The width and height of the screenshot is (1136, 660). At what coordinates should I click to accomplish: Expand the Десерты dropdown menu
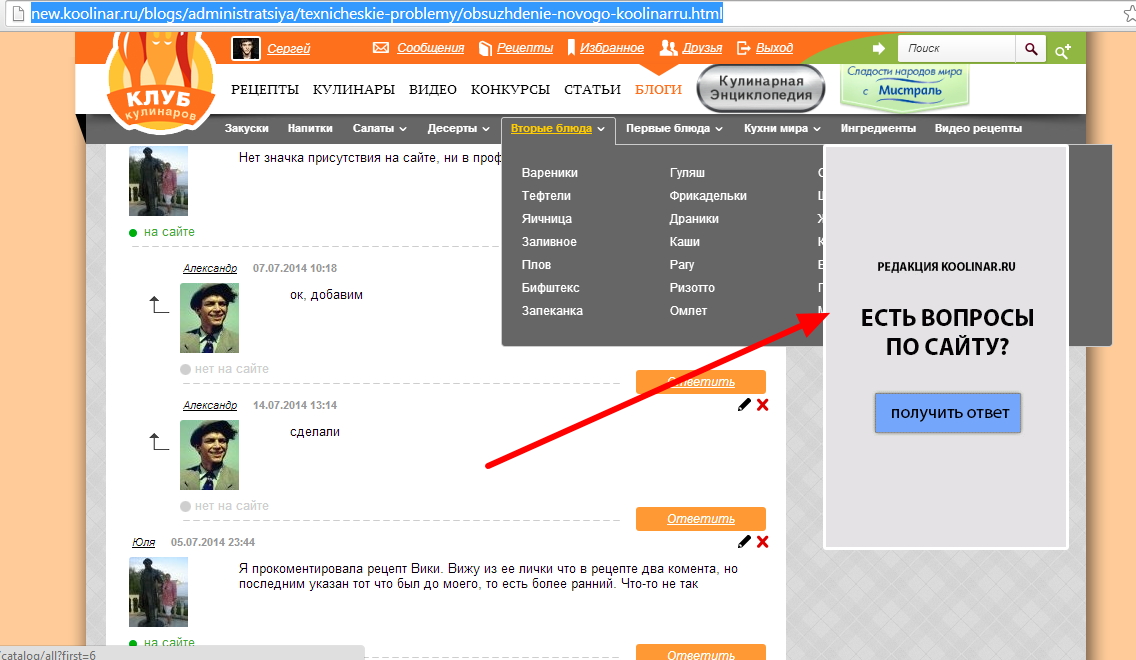460,129
